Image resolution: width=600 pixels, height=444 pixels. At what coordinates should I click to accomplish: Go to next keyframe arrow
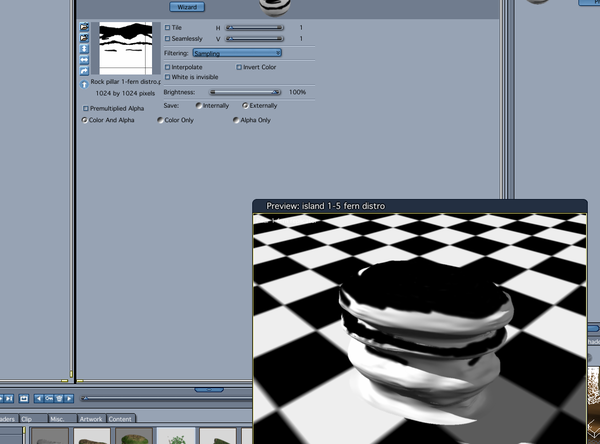tap(69, 399)
